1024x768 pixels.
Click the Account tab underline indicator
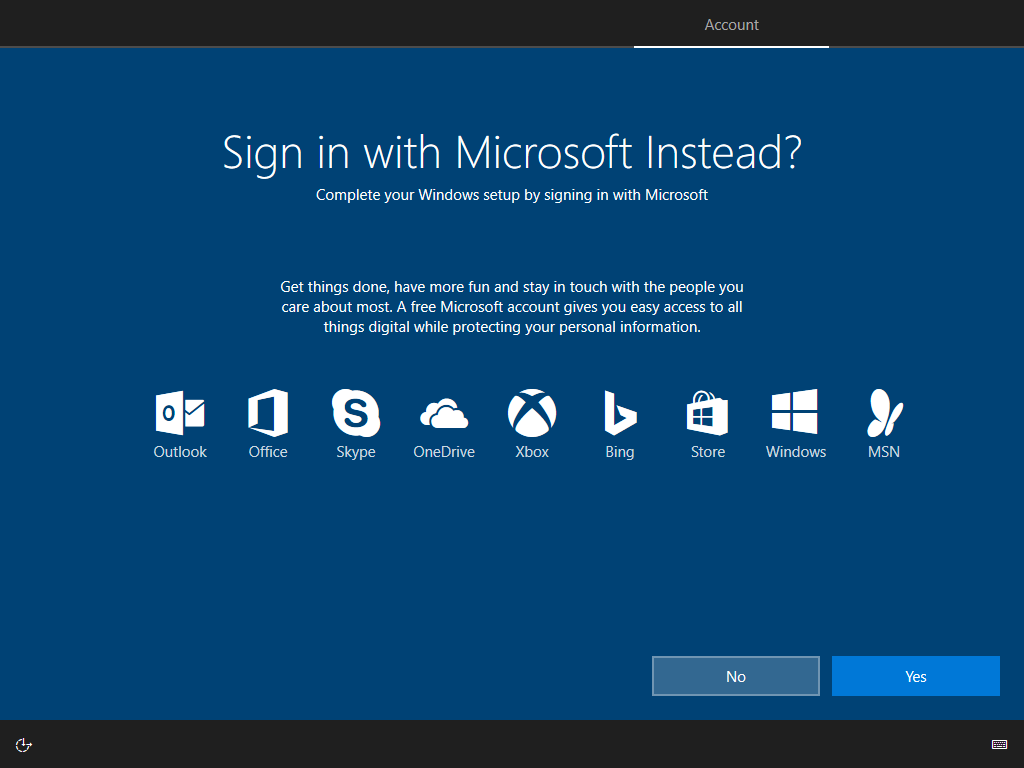[x=731, y=45]
